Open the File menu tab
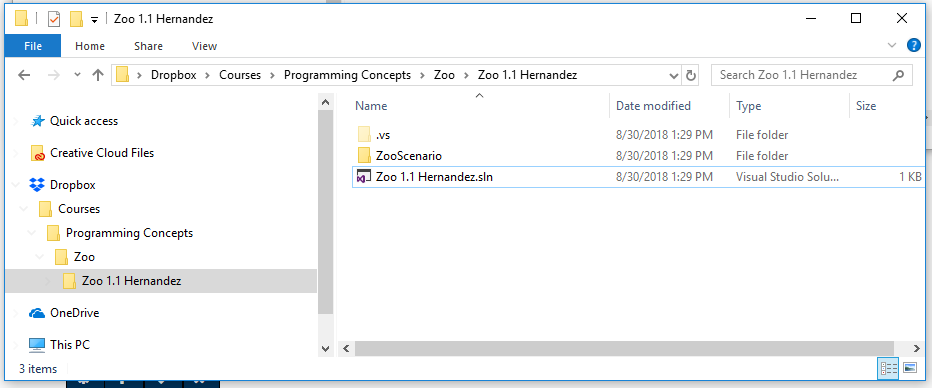 point(33,46)
